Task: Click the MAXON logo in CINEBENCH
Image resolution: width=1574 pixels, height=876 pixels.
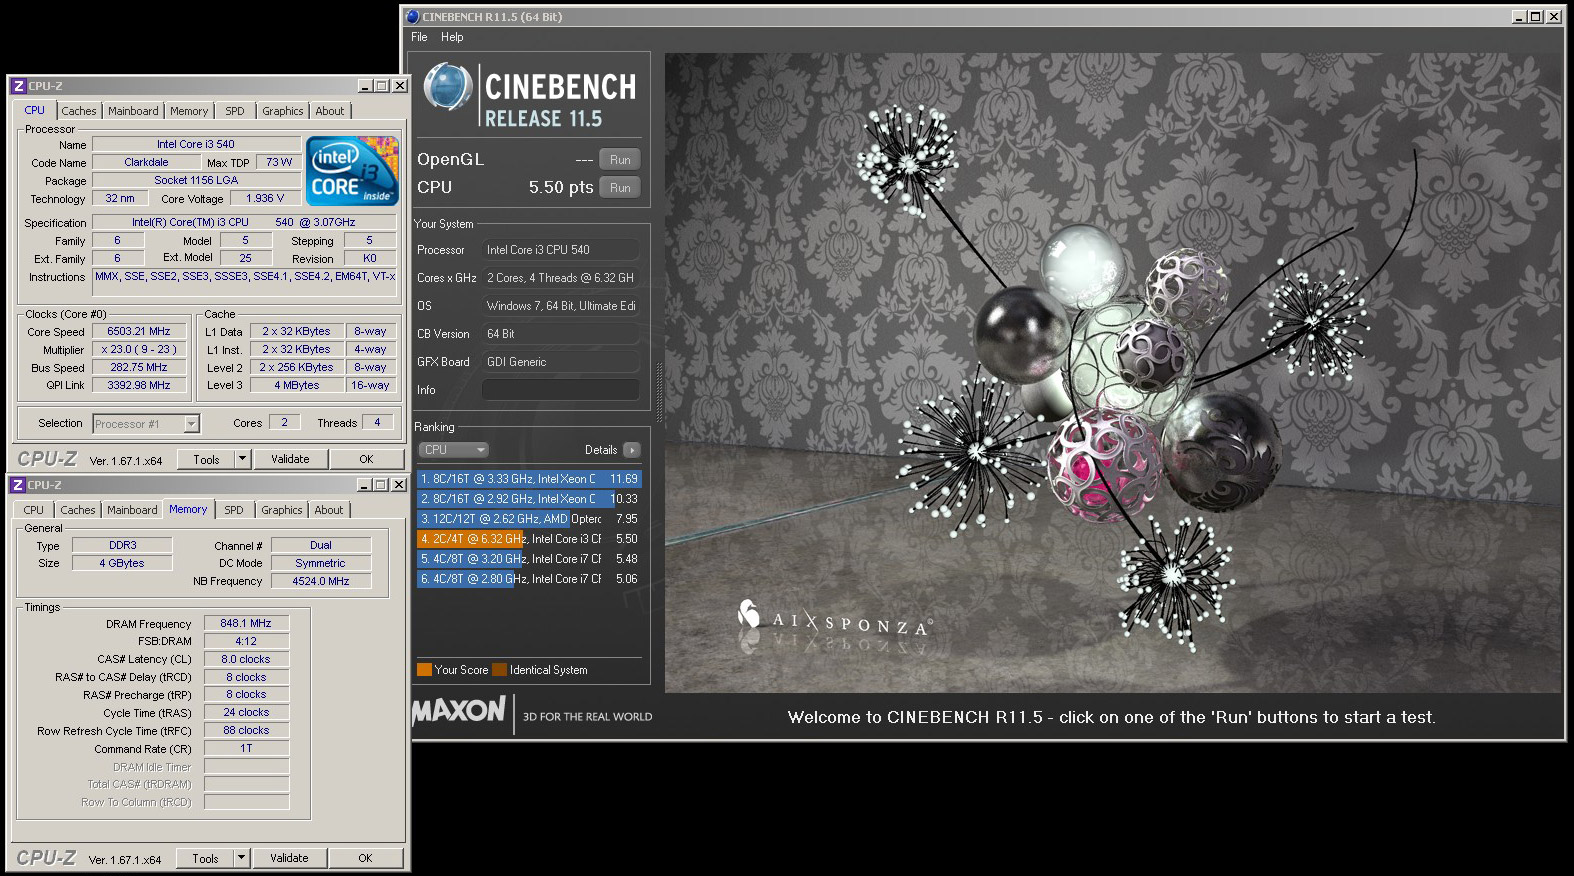Action: point(459,711)
